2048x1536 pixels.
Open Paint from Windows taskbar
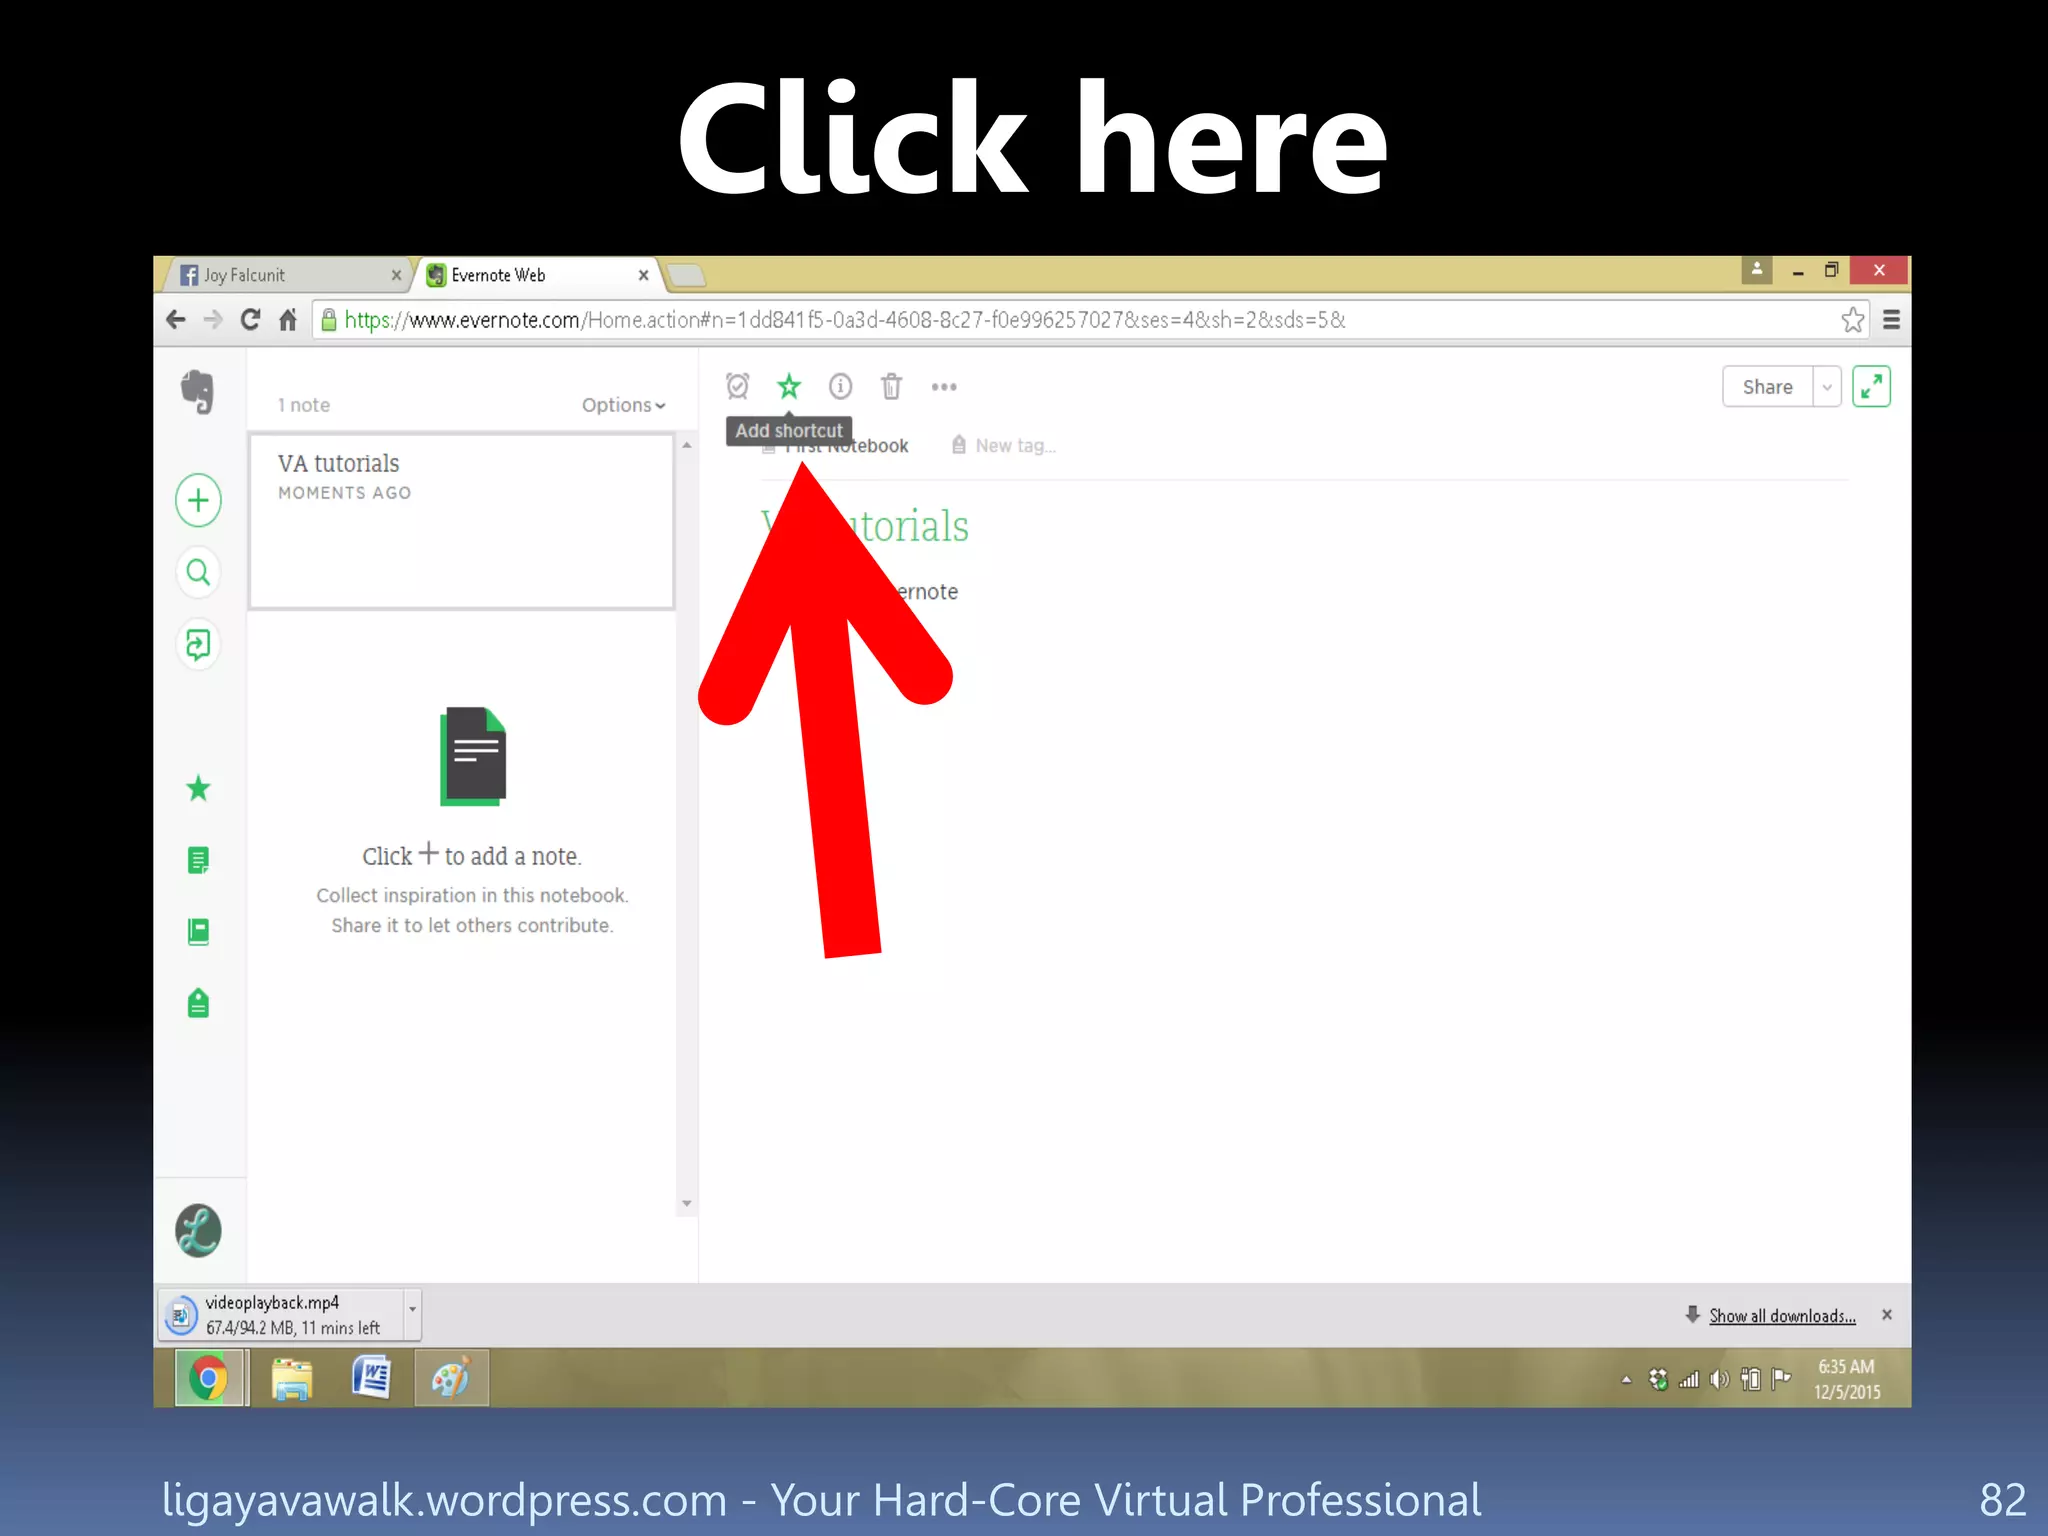[x=451, y=1379]
